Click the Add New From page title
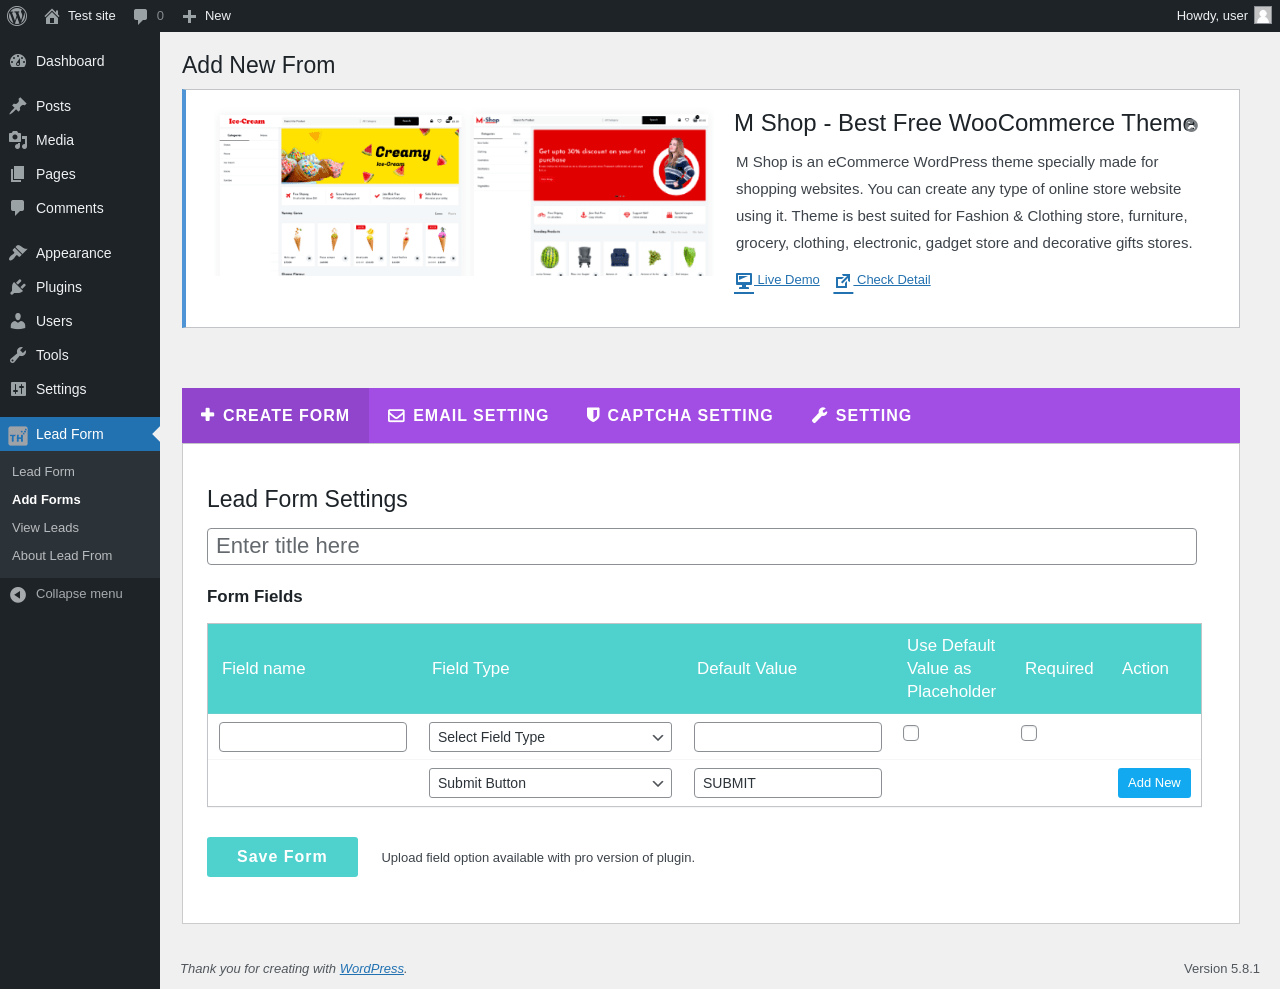 (259, 65)
